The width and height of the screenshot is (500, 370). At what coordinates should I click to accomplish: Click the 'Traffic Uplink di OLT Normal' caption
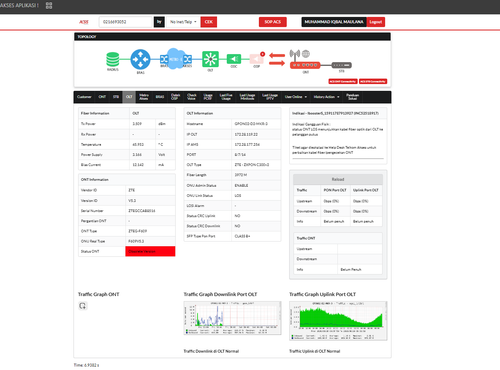point(315,351)
